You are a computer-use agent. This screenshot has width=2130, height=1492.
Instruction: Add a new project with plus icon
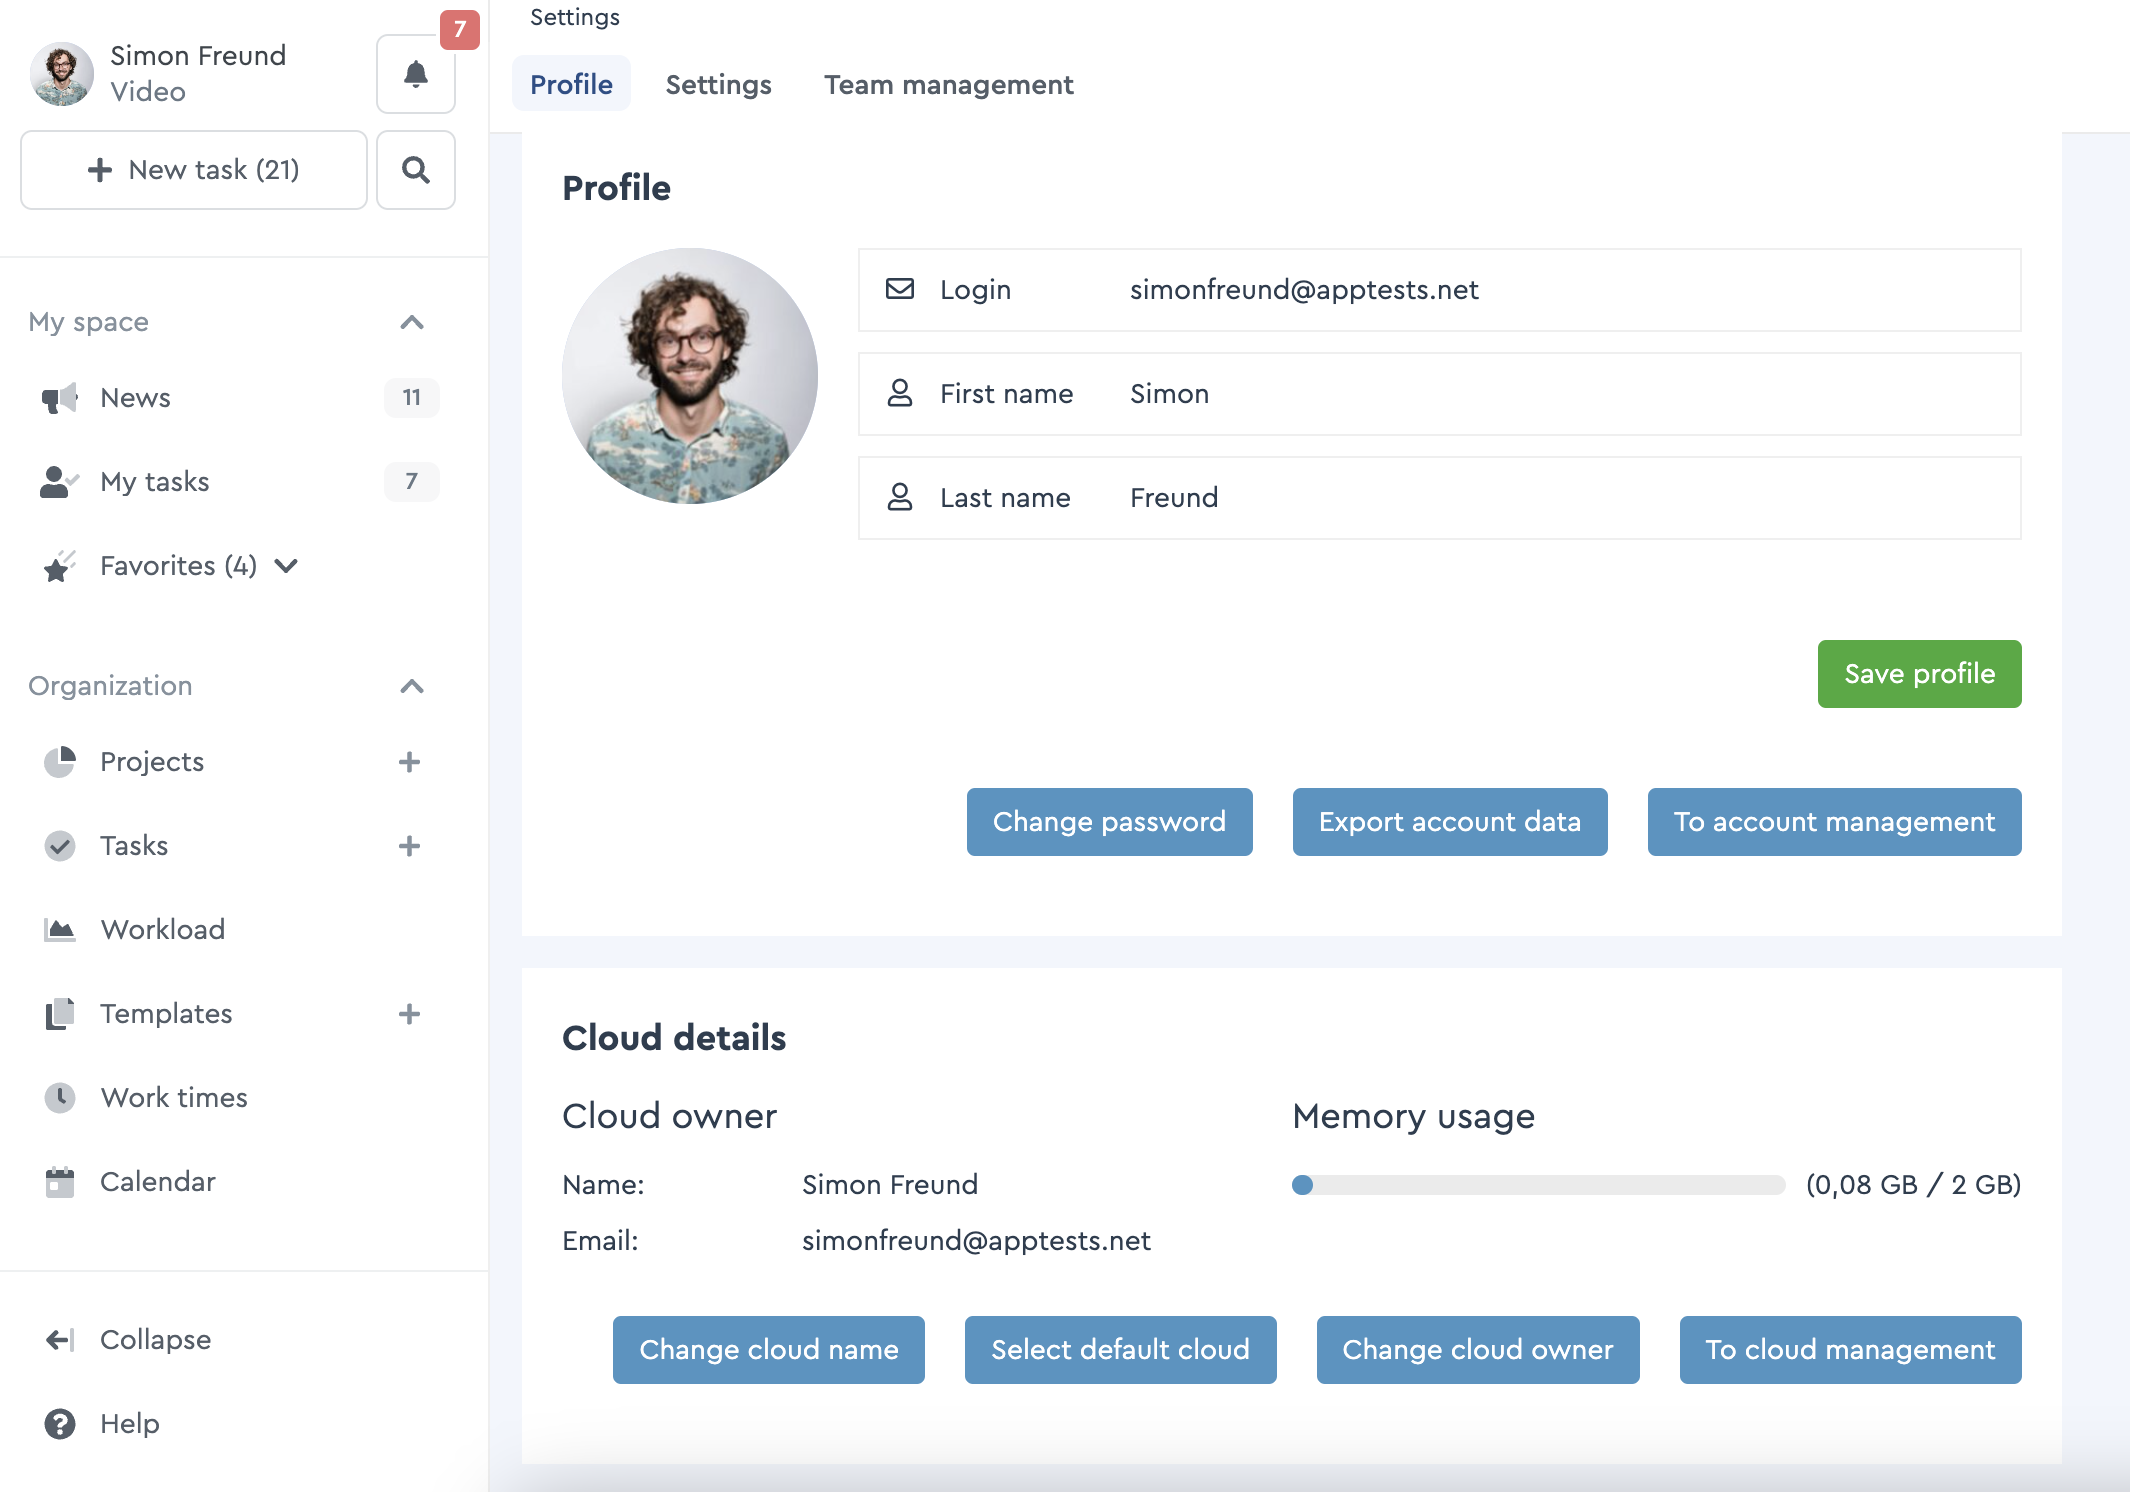point(409,762)
